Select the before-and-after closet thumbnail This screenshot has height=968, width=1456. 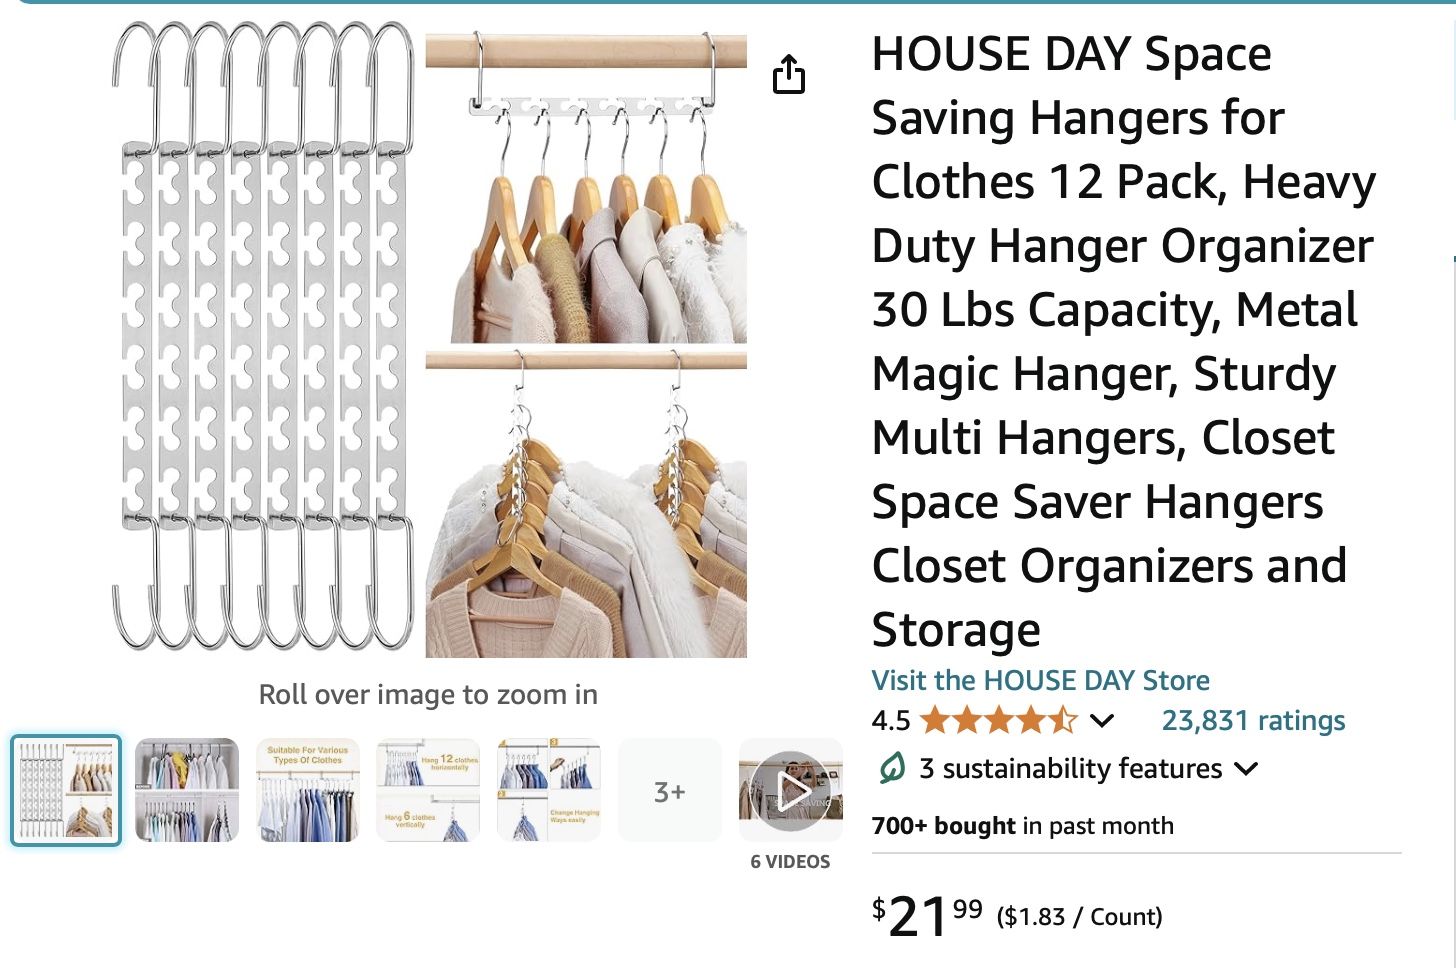(x=187, y=791)
